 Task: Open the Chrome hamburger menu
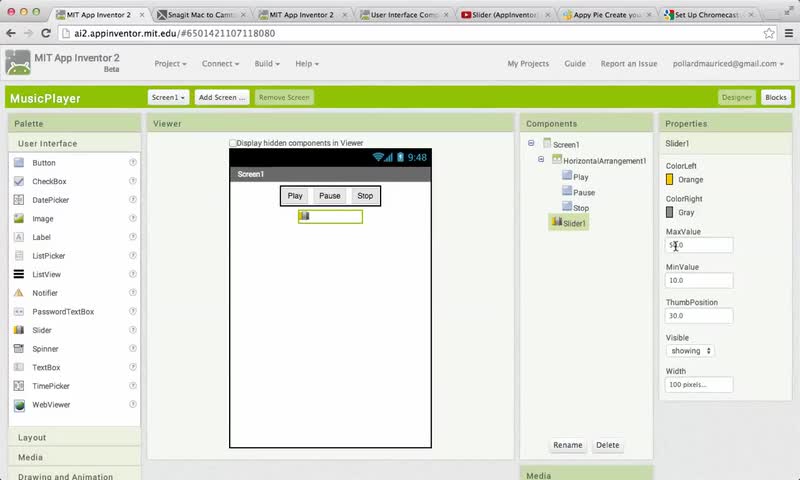[789, 33]
